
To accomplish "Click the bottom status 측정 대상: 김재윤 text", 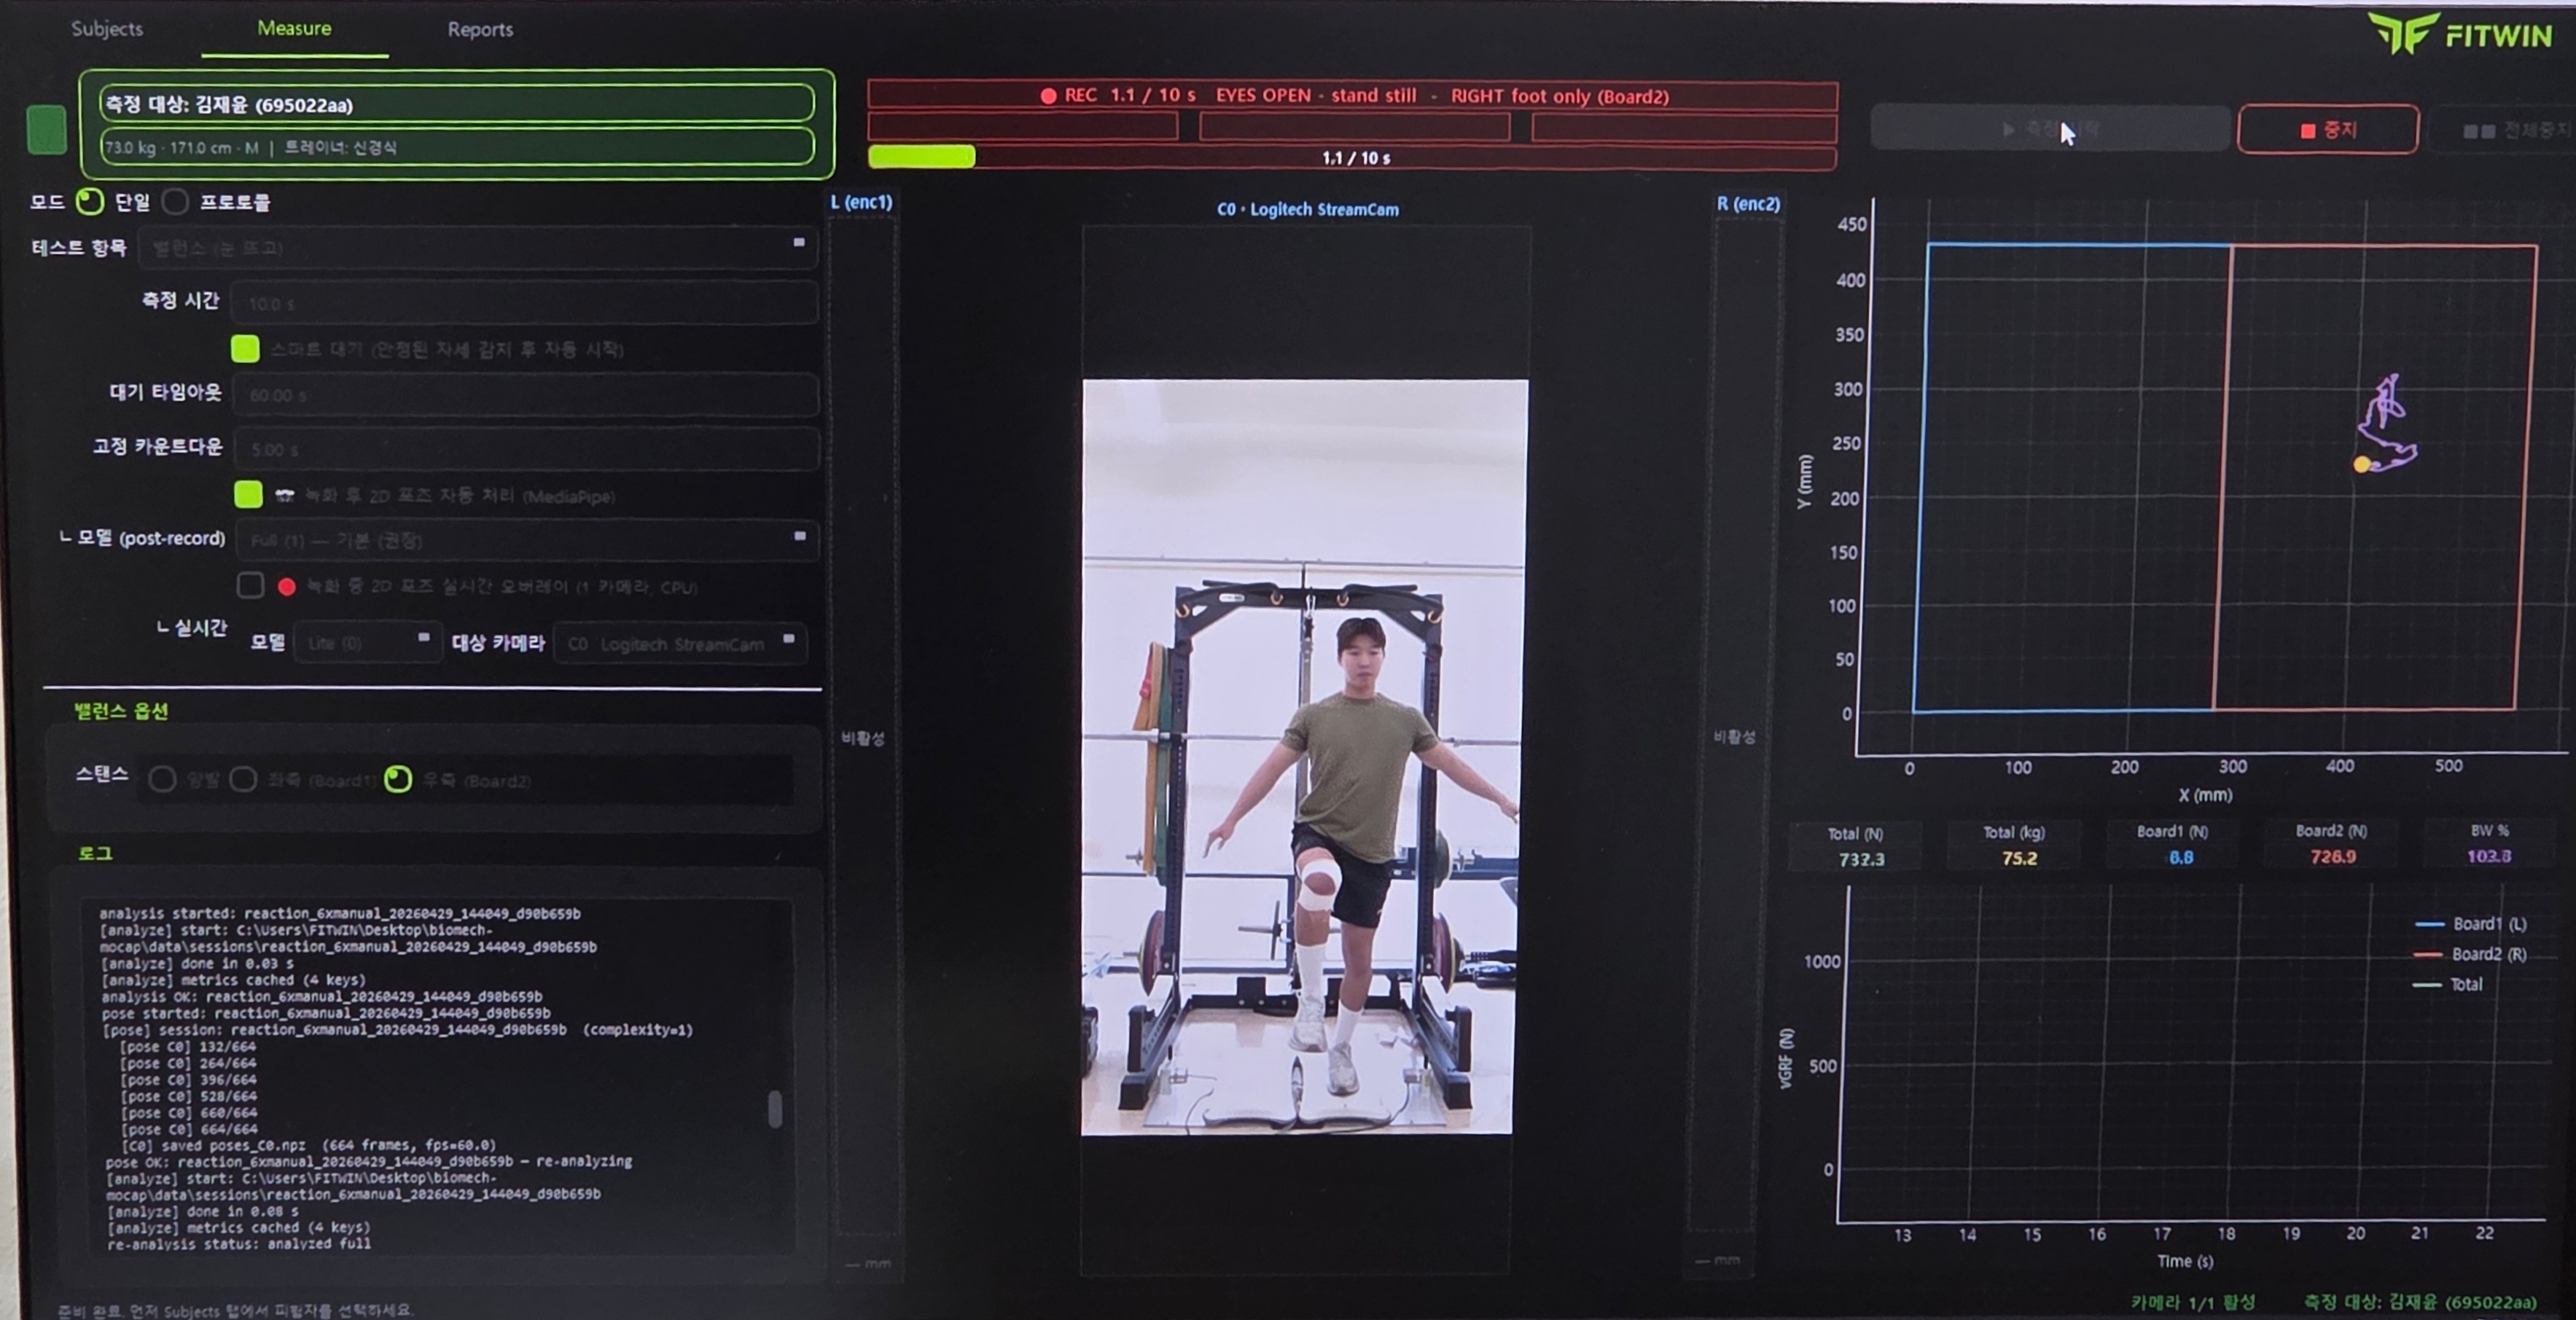I will pos(2420,1302).
